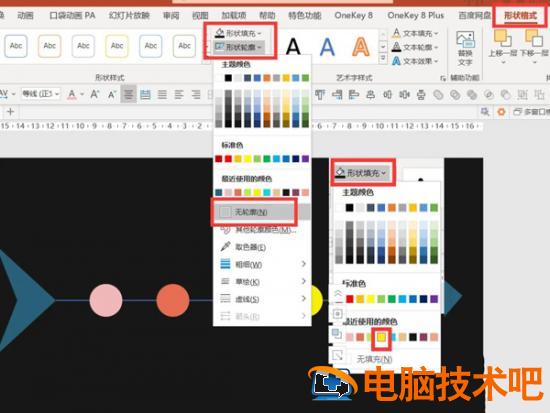Pick purple in outline menu 标准色 row
Screen dimensions: 550x413
click(306, 159)
